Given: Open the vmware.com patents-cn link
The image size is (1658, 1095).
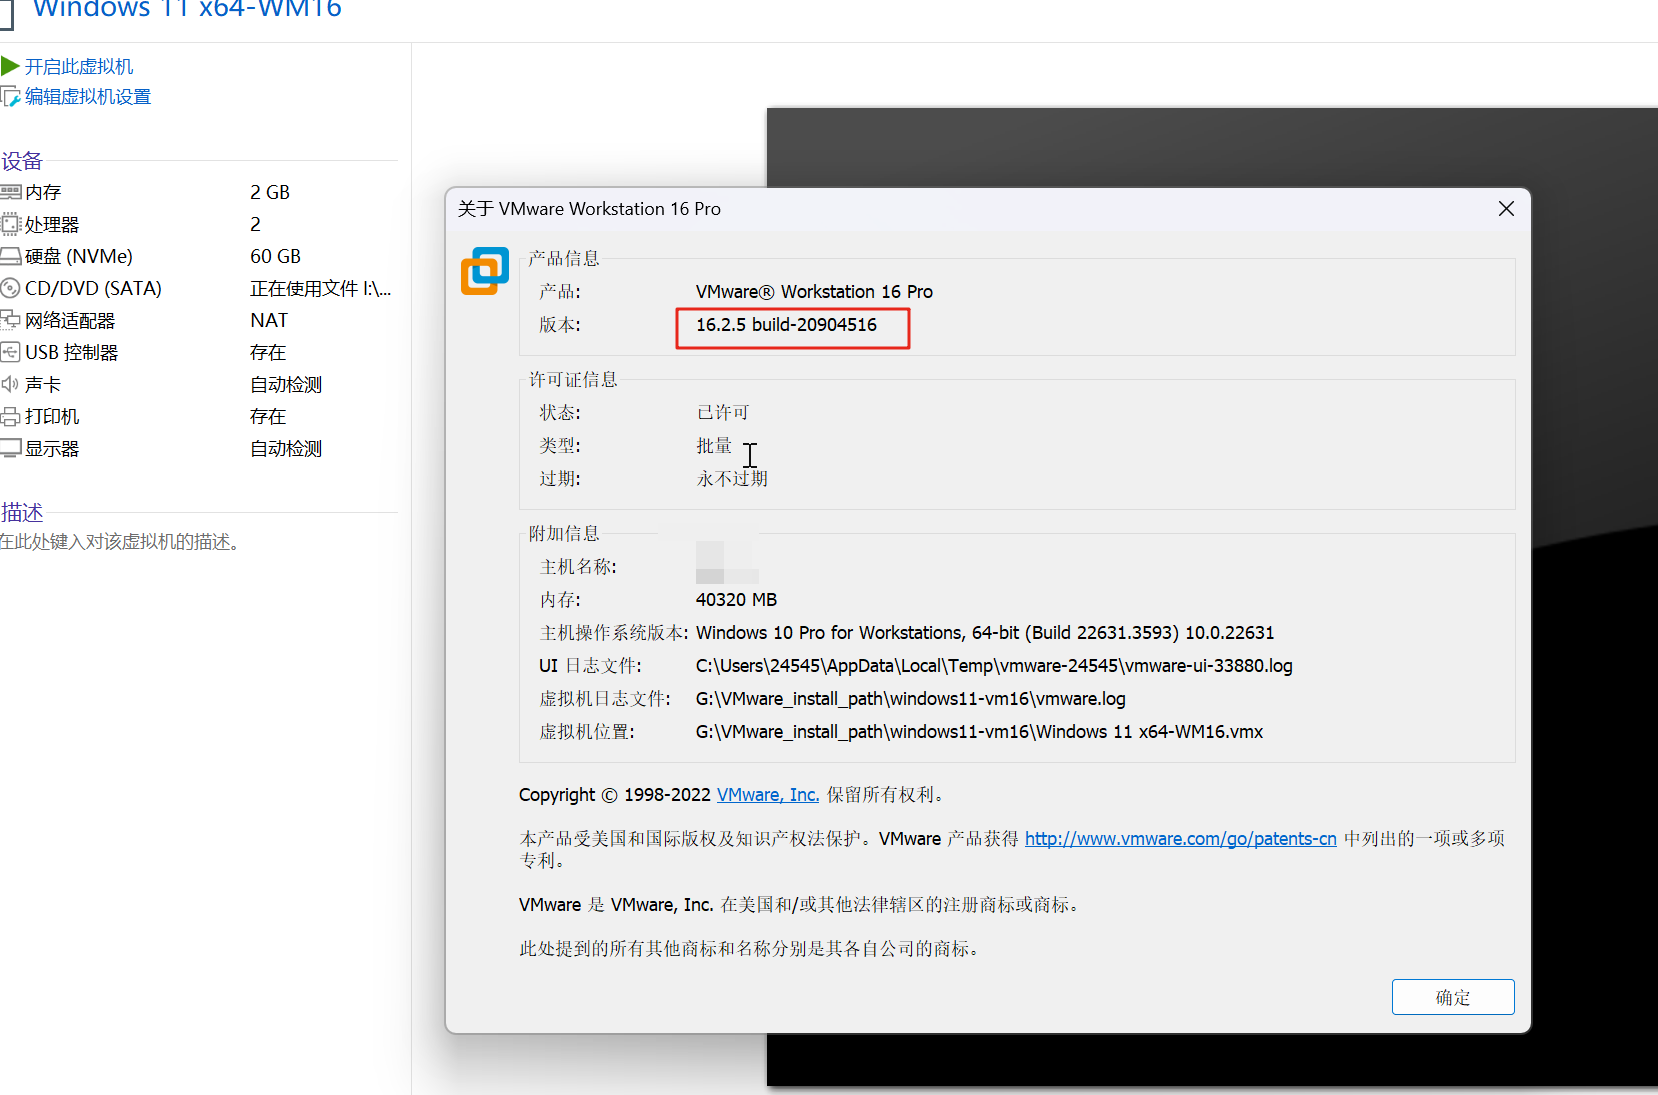Looking at the screenshot, I should [1181, 839].
